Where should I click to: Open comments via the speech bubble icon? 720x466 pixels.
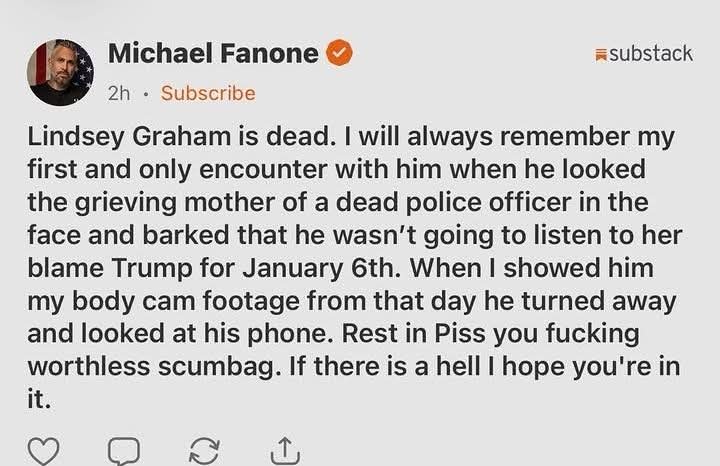tap(124, 451)
